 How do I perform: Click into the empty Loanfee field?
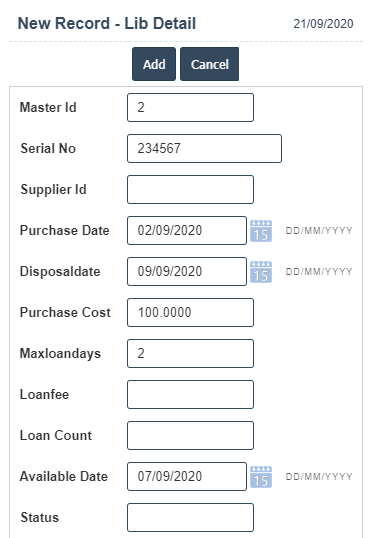(x=190, y=395)
